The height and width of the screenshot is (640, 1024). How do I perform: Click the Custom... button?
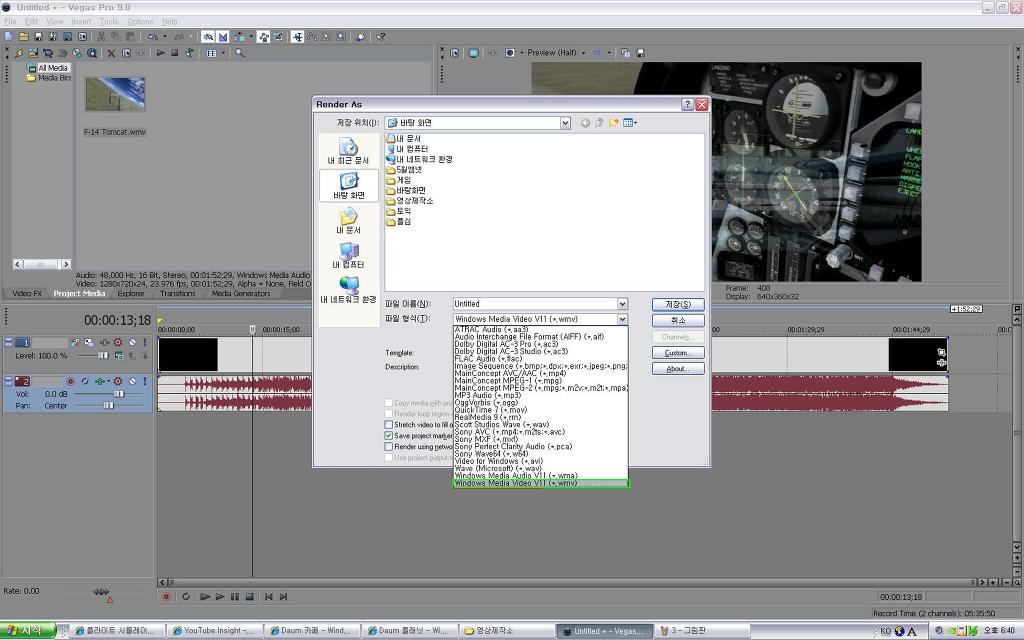coord(678,353)
